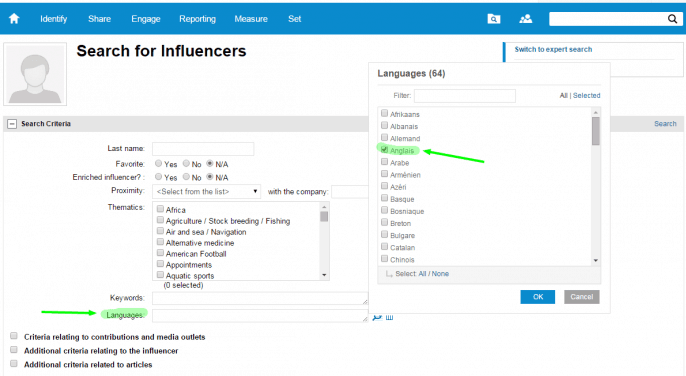686x376 pixels.
Task: Uncheck the Anglais language
Action: 384,150
